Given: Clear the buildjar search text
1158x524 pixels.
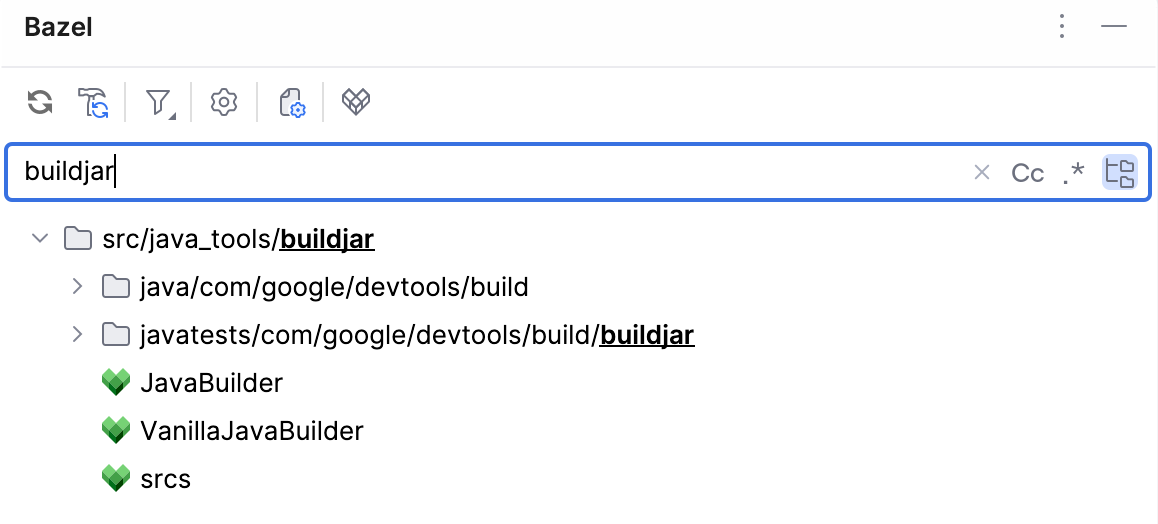Looking at the screenshot, I should click(x=982, y=173).
